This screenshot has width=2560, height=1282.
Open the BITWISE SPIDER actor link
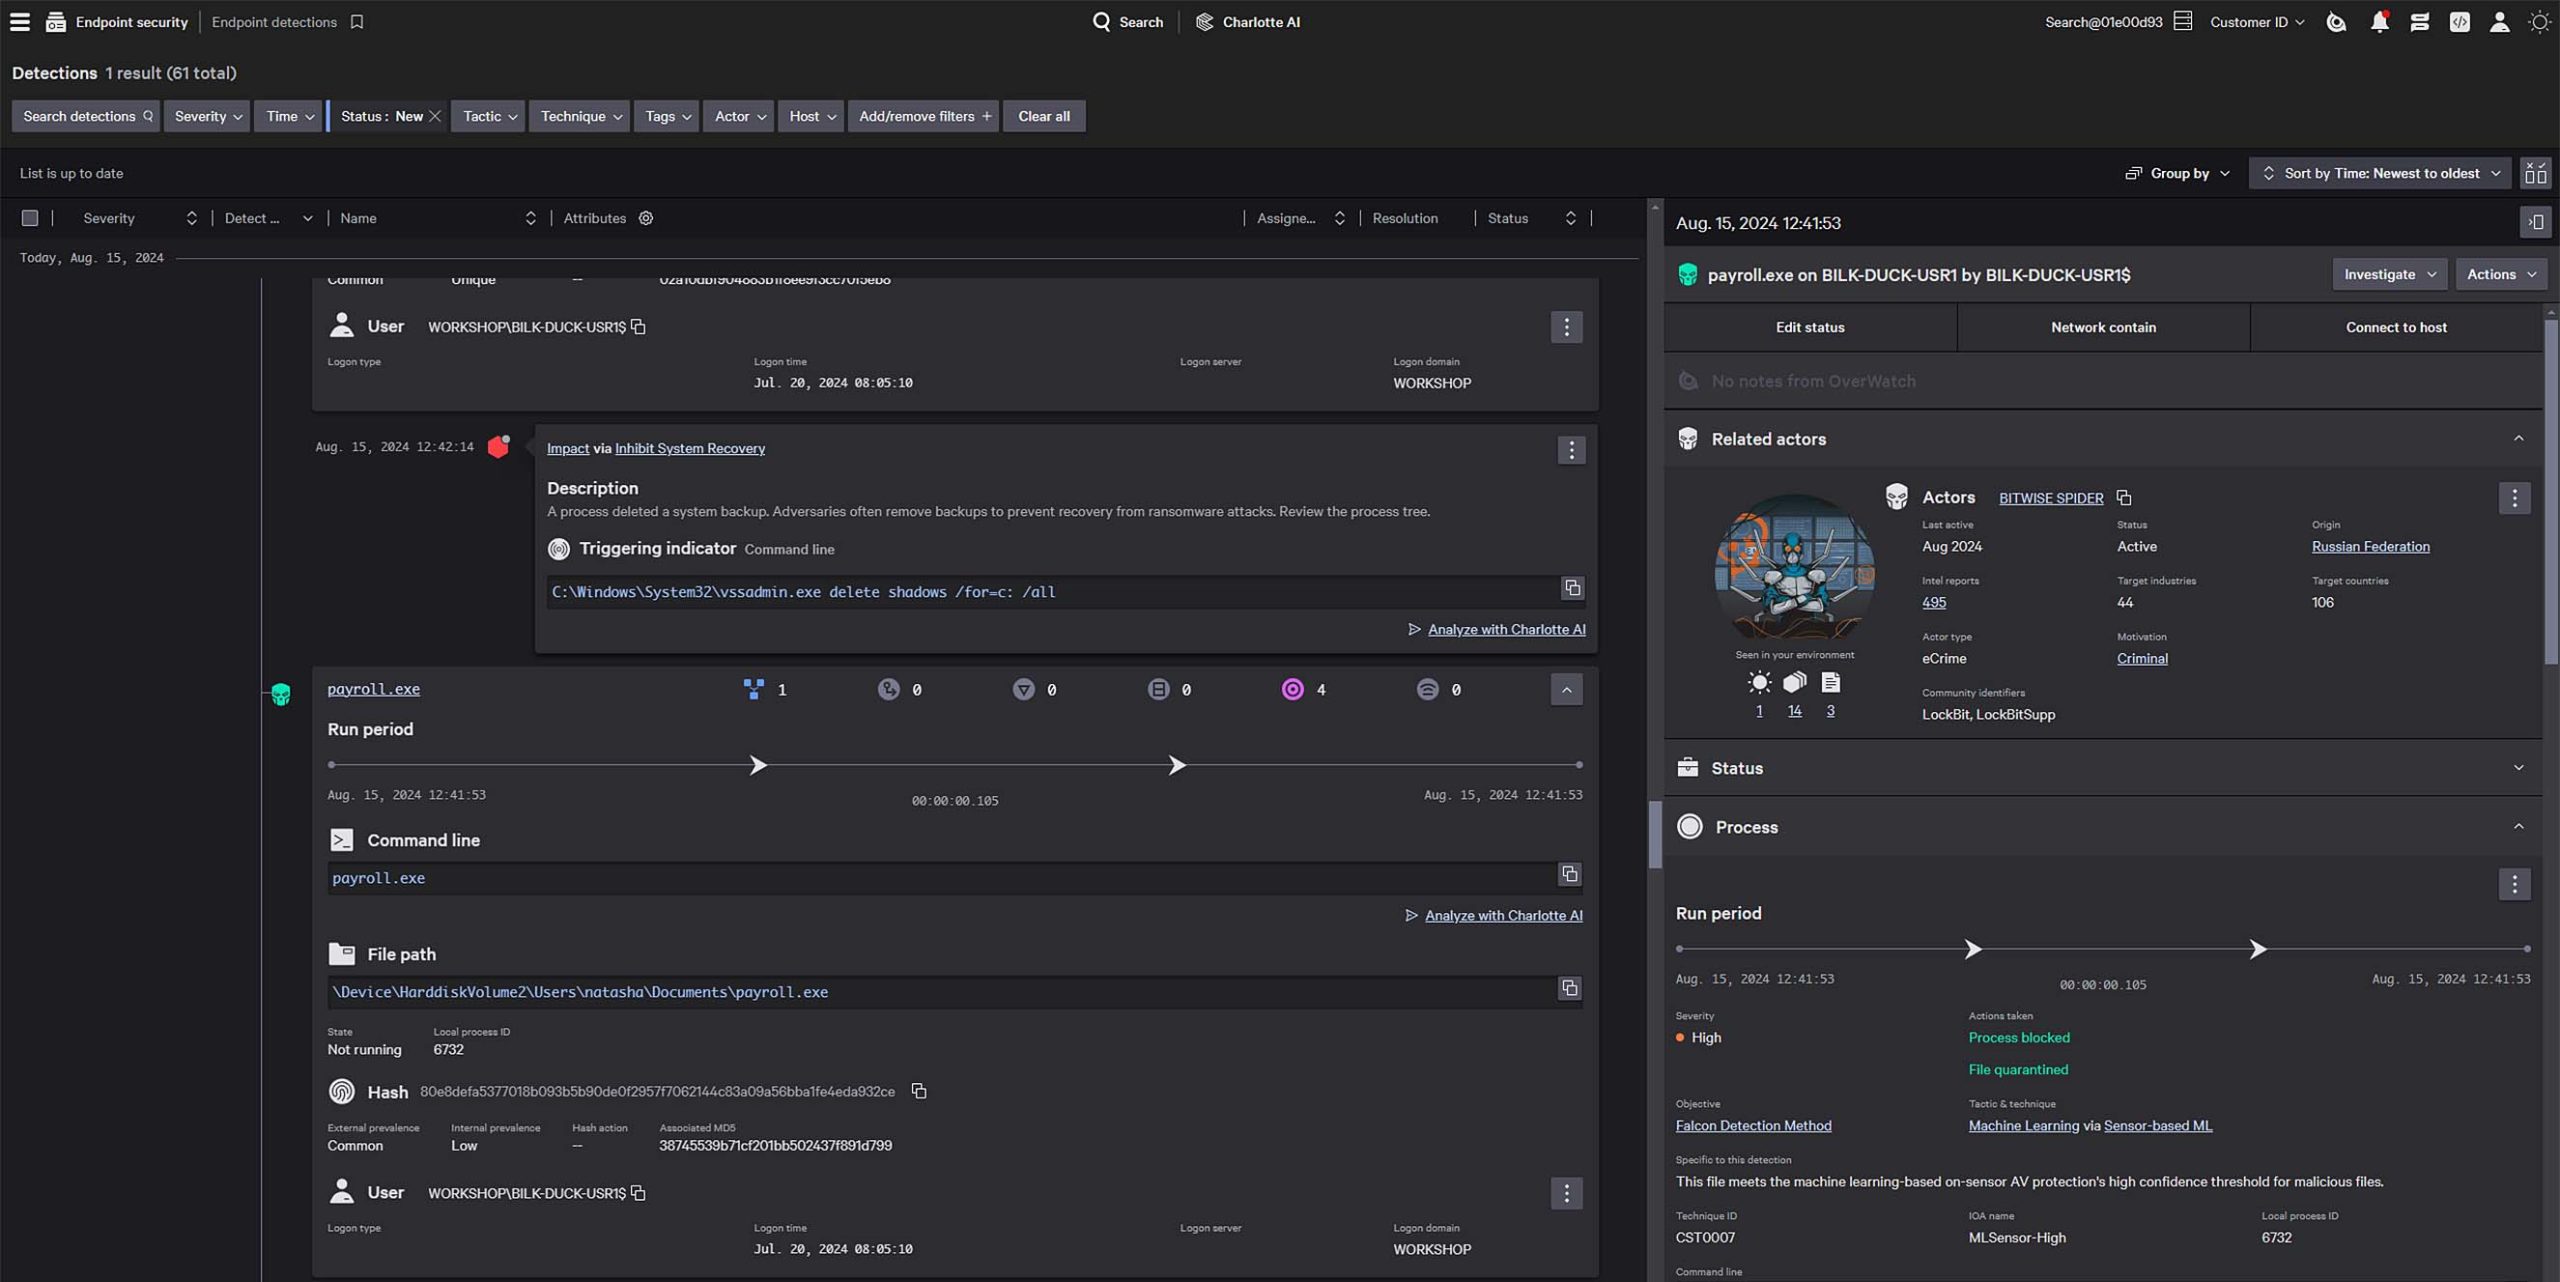coord(2050,498)
